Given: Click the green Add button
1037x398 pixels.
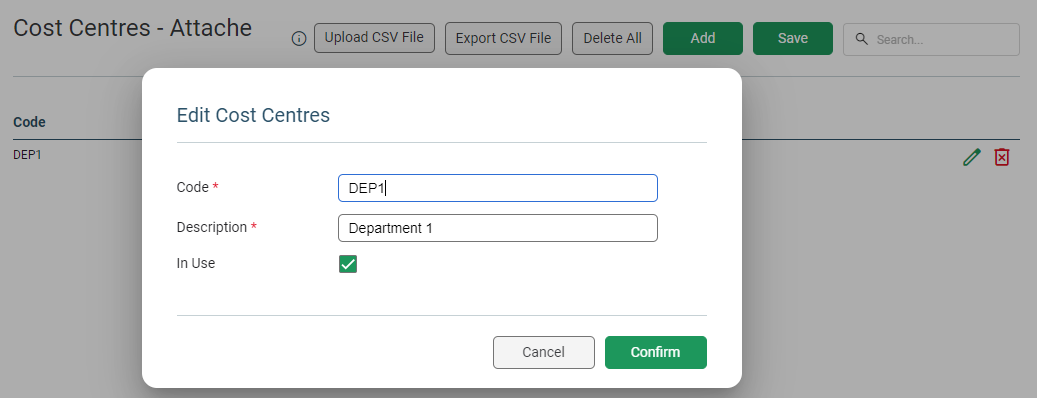Looking at the screenshot, I should click(703, 38).
